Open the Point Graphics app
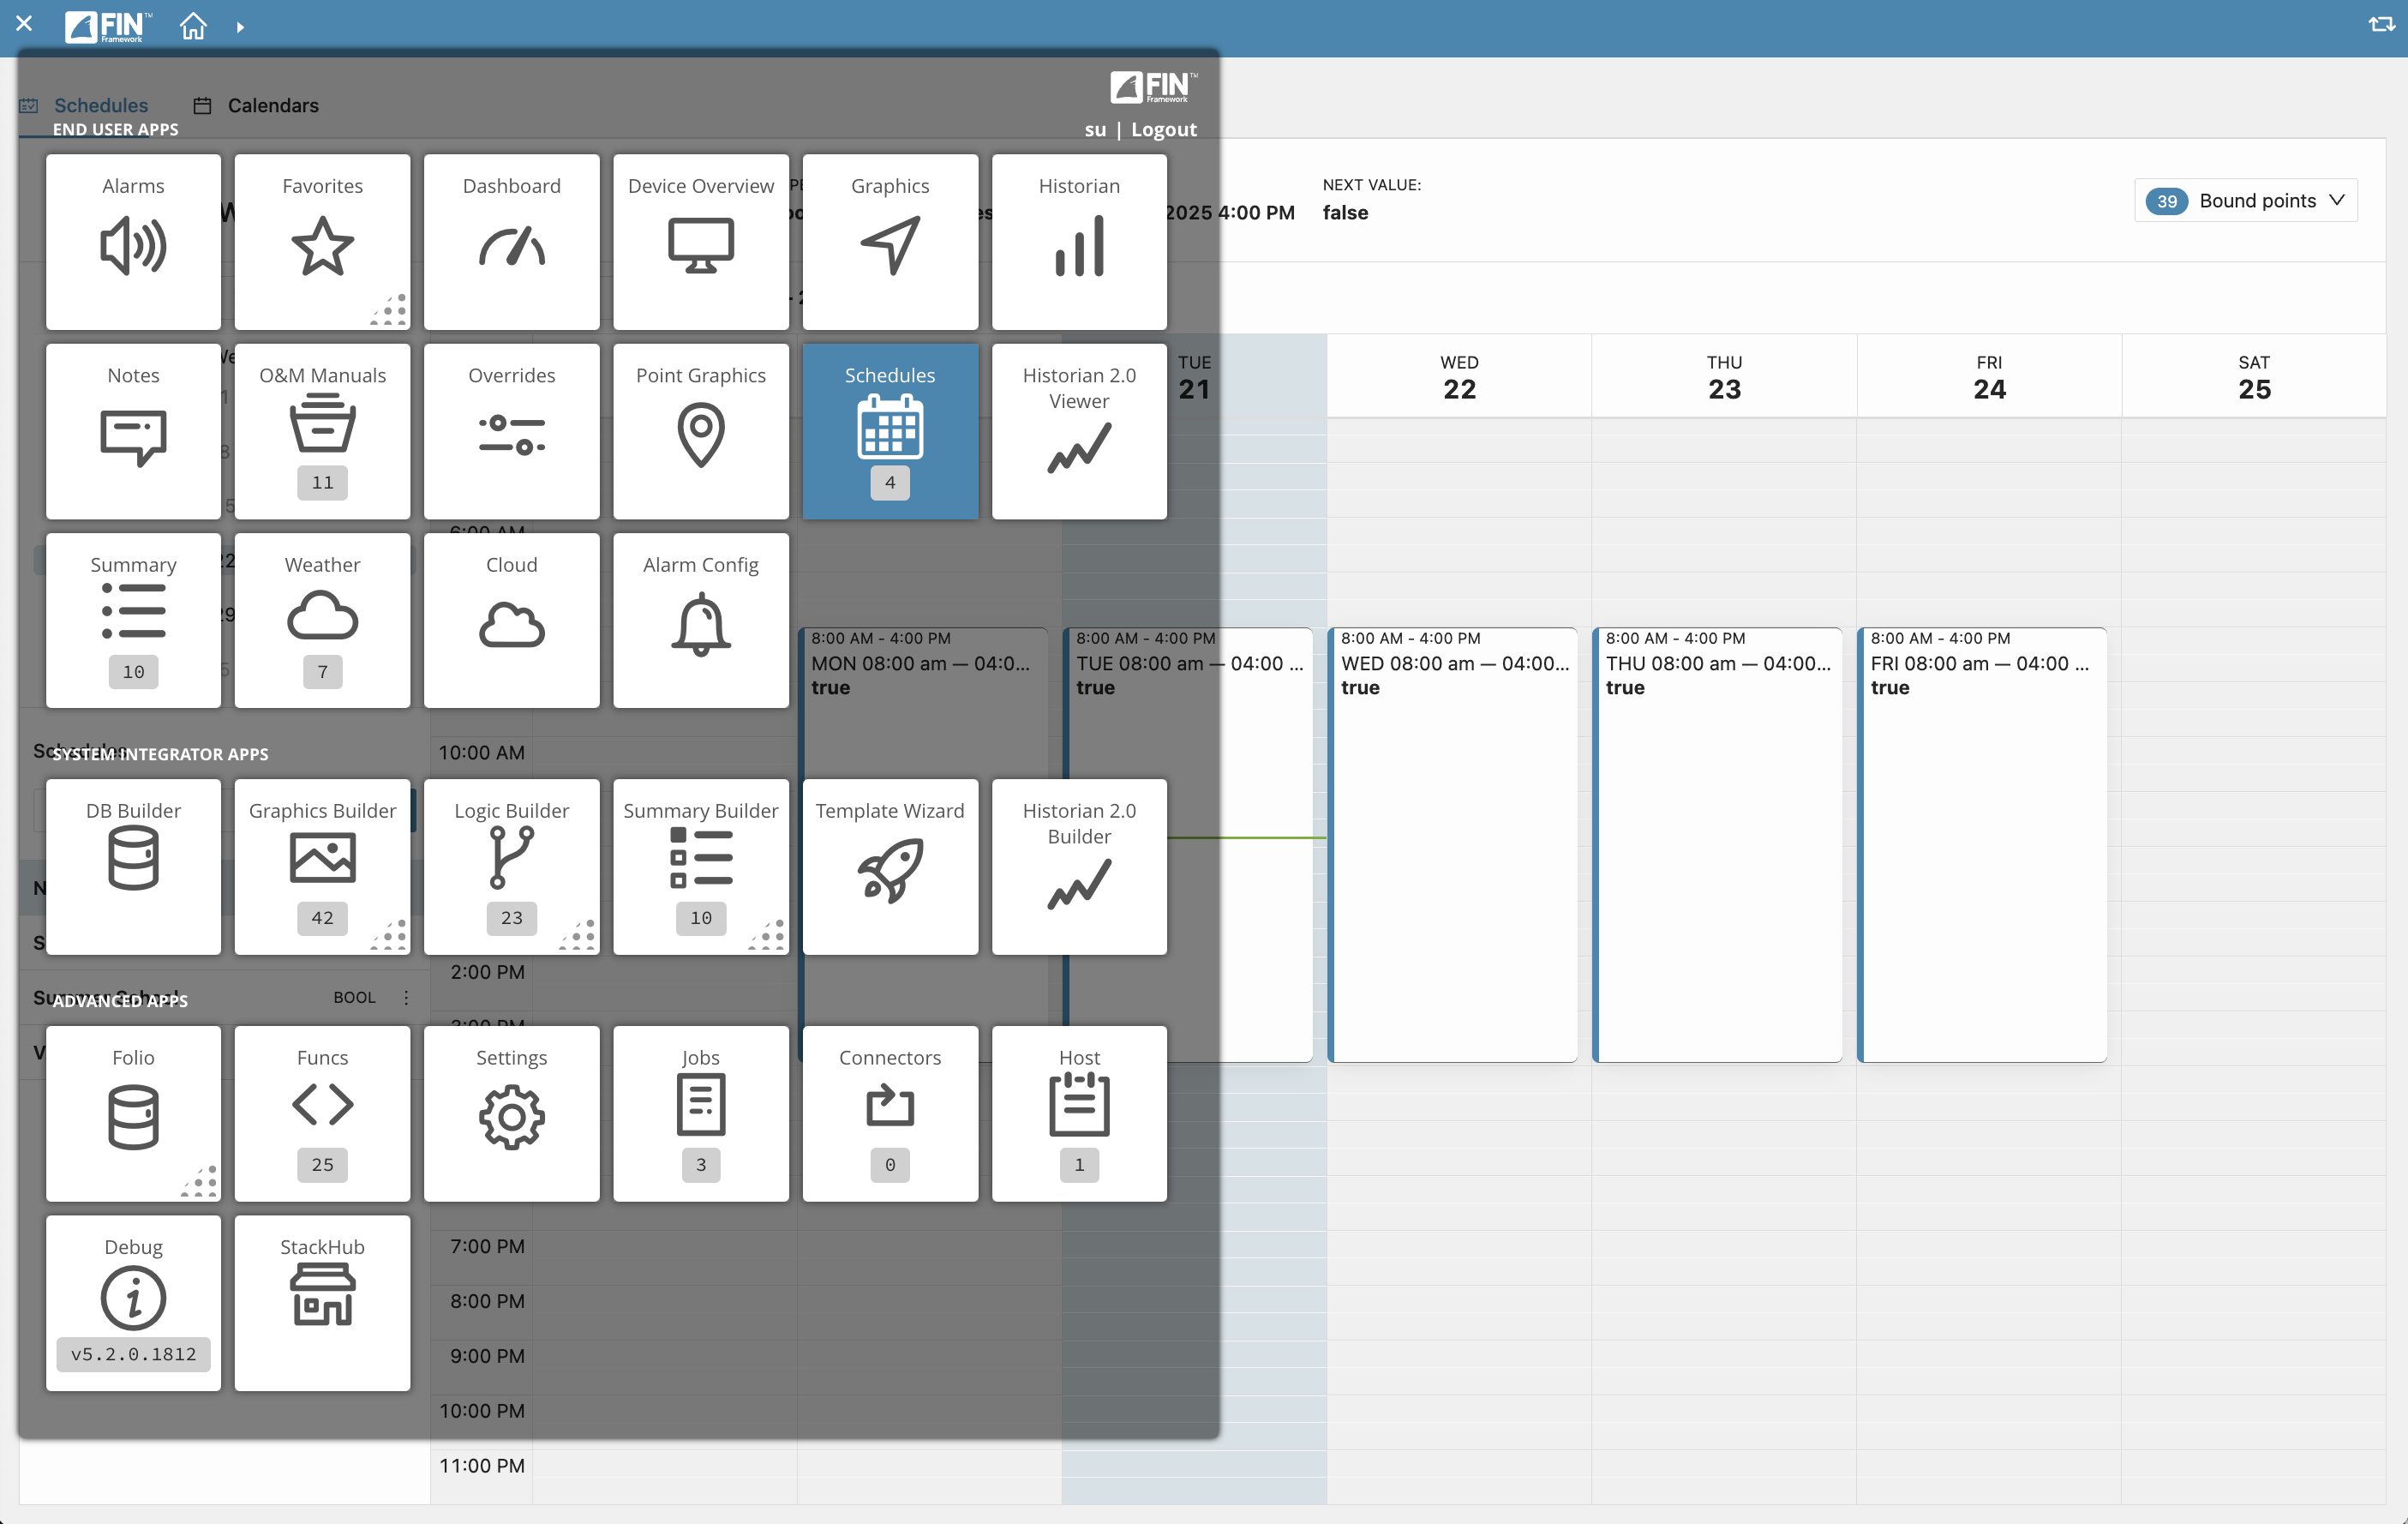 [701, 431]
